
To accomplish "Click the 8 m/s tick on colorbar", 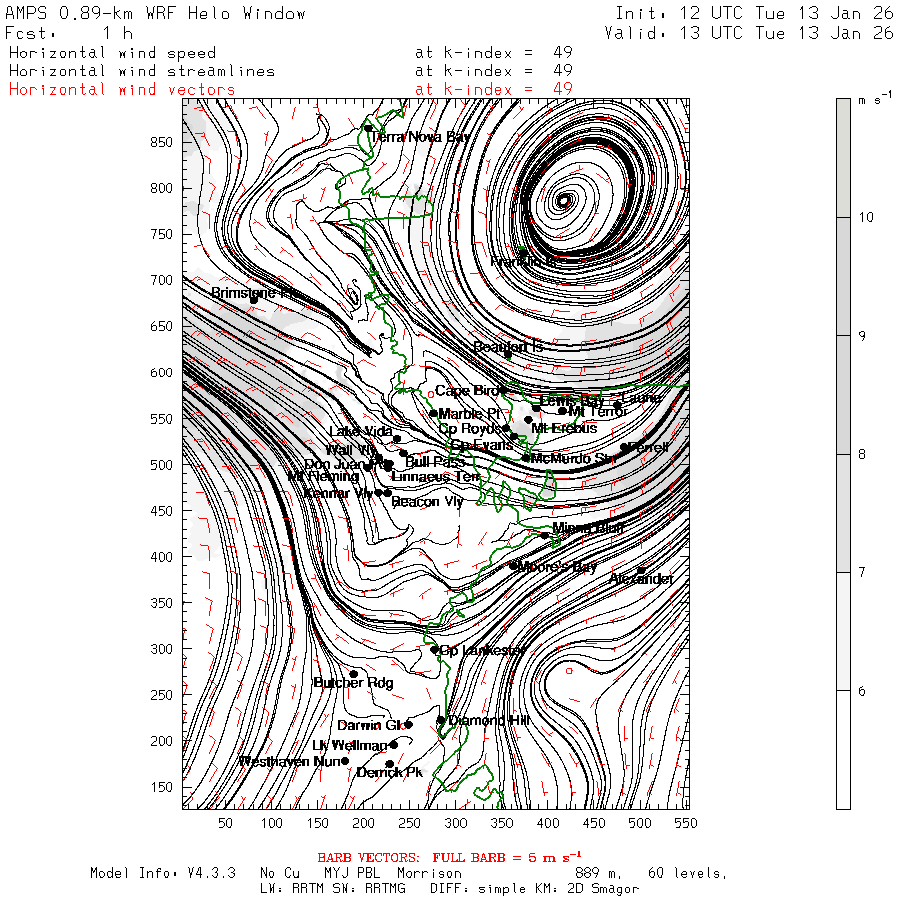I will [x=862, y=454].
